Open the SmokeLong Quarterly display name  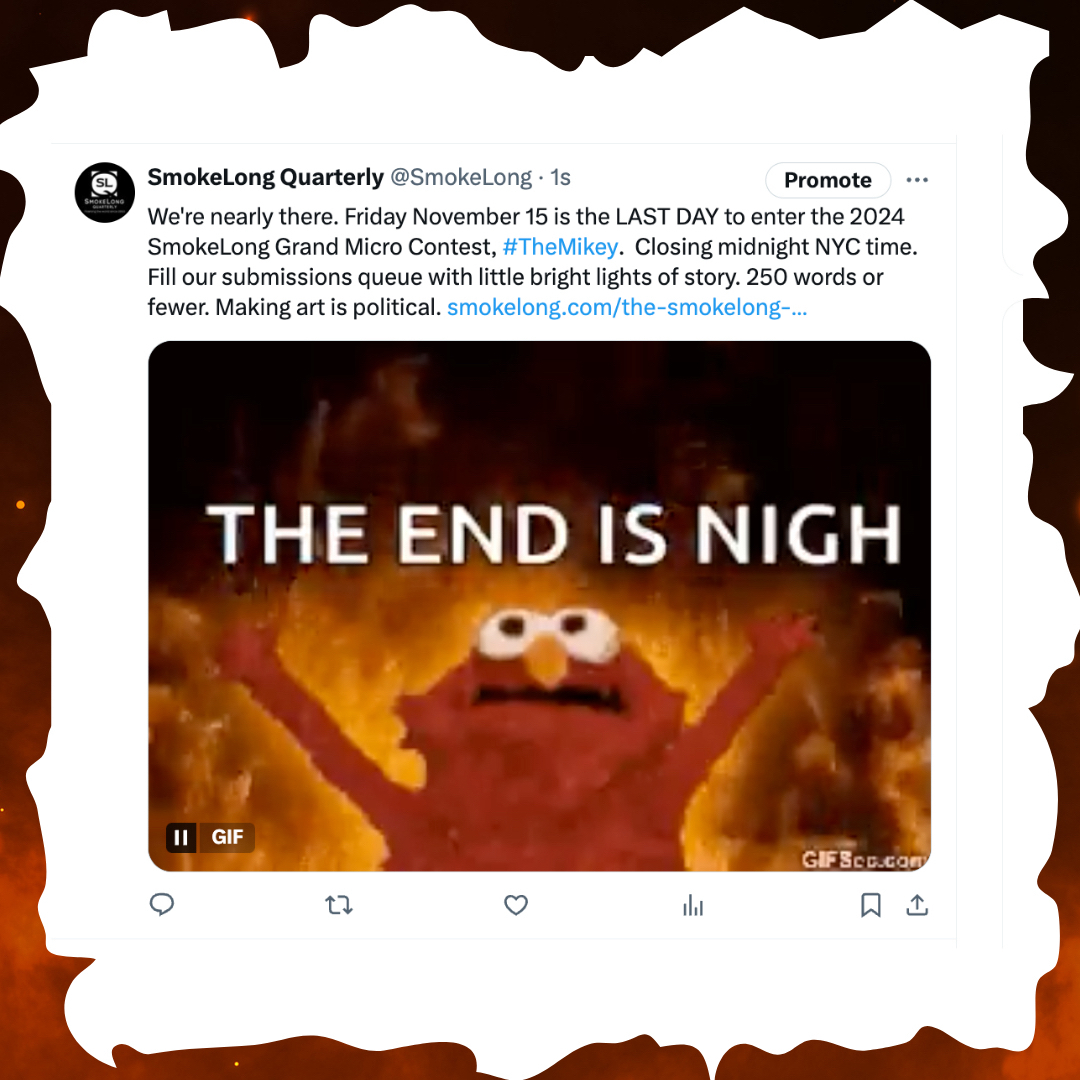(265, 177)
